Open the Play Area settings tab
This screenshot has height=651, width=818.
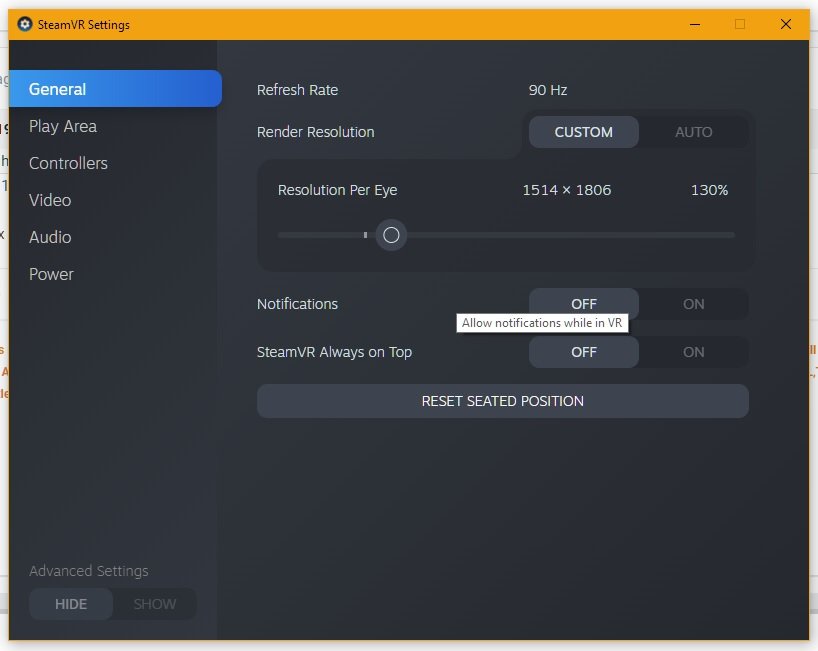tap(63, 126)
